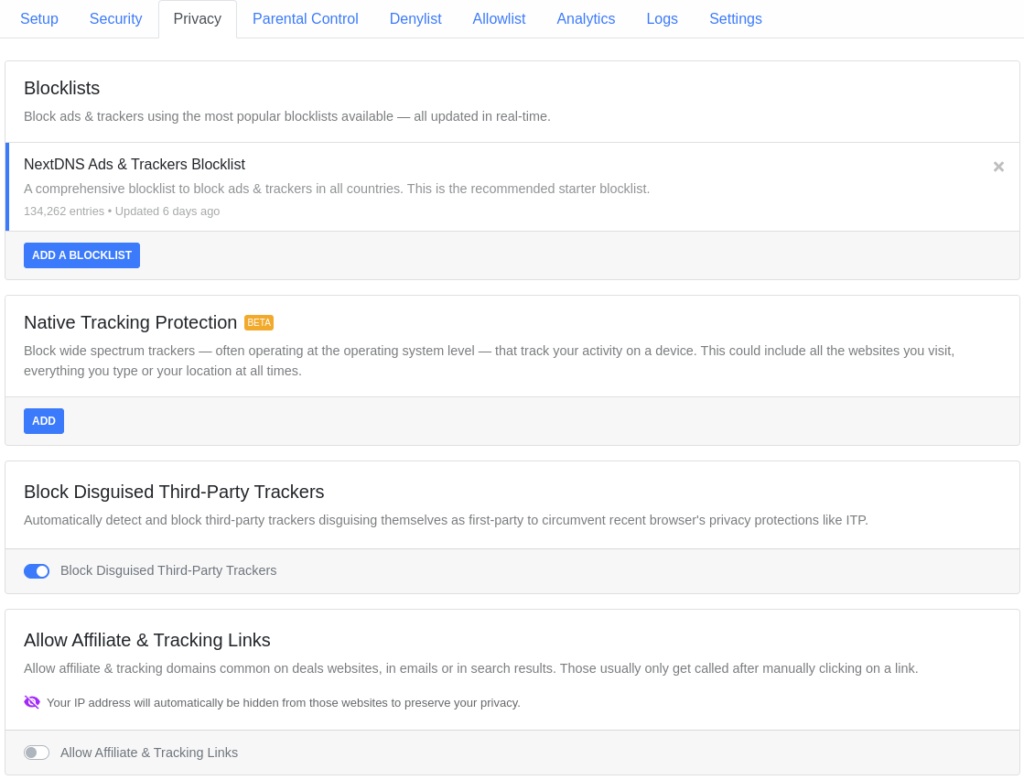1024x780 pixels.
Task: Click the Native Tracking Protection heading
Action: click(x=130, y=322)
